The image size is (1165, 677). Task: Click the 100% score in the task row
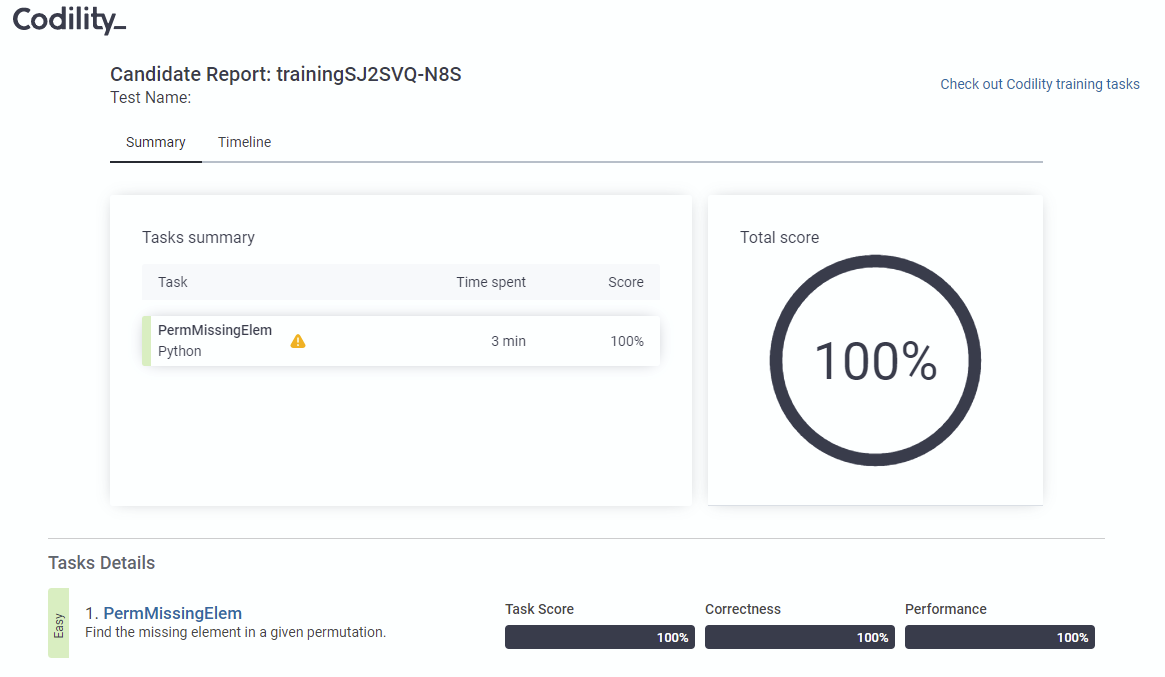(627, 341)
